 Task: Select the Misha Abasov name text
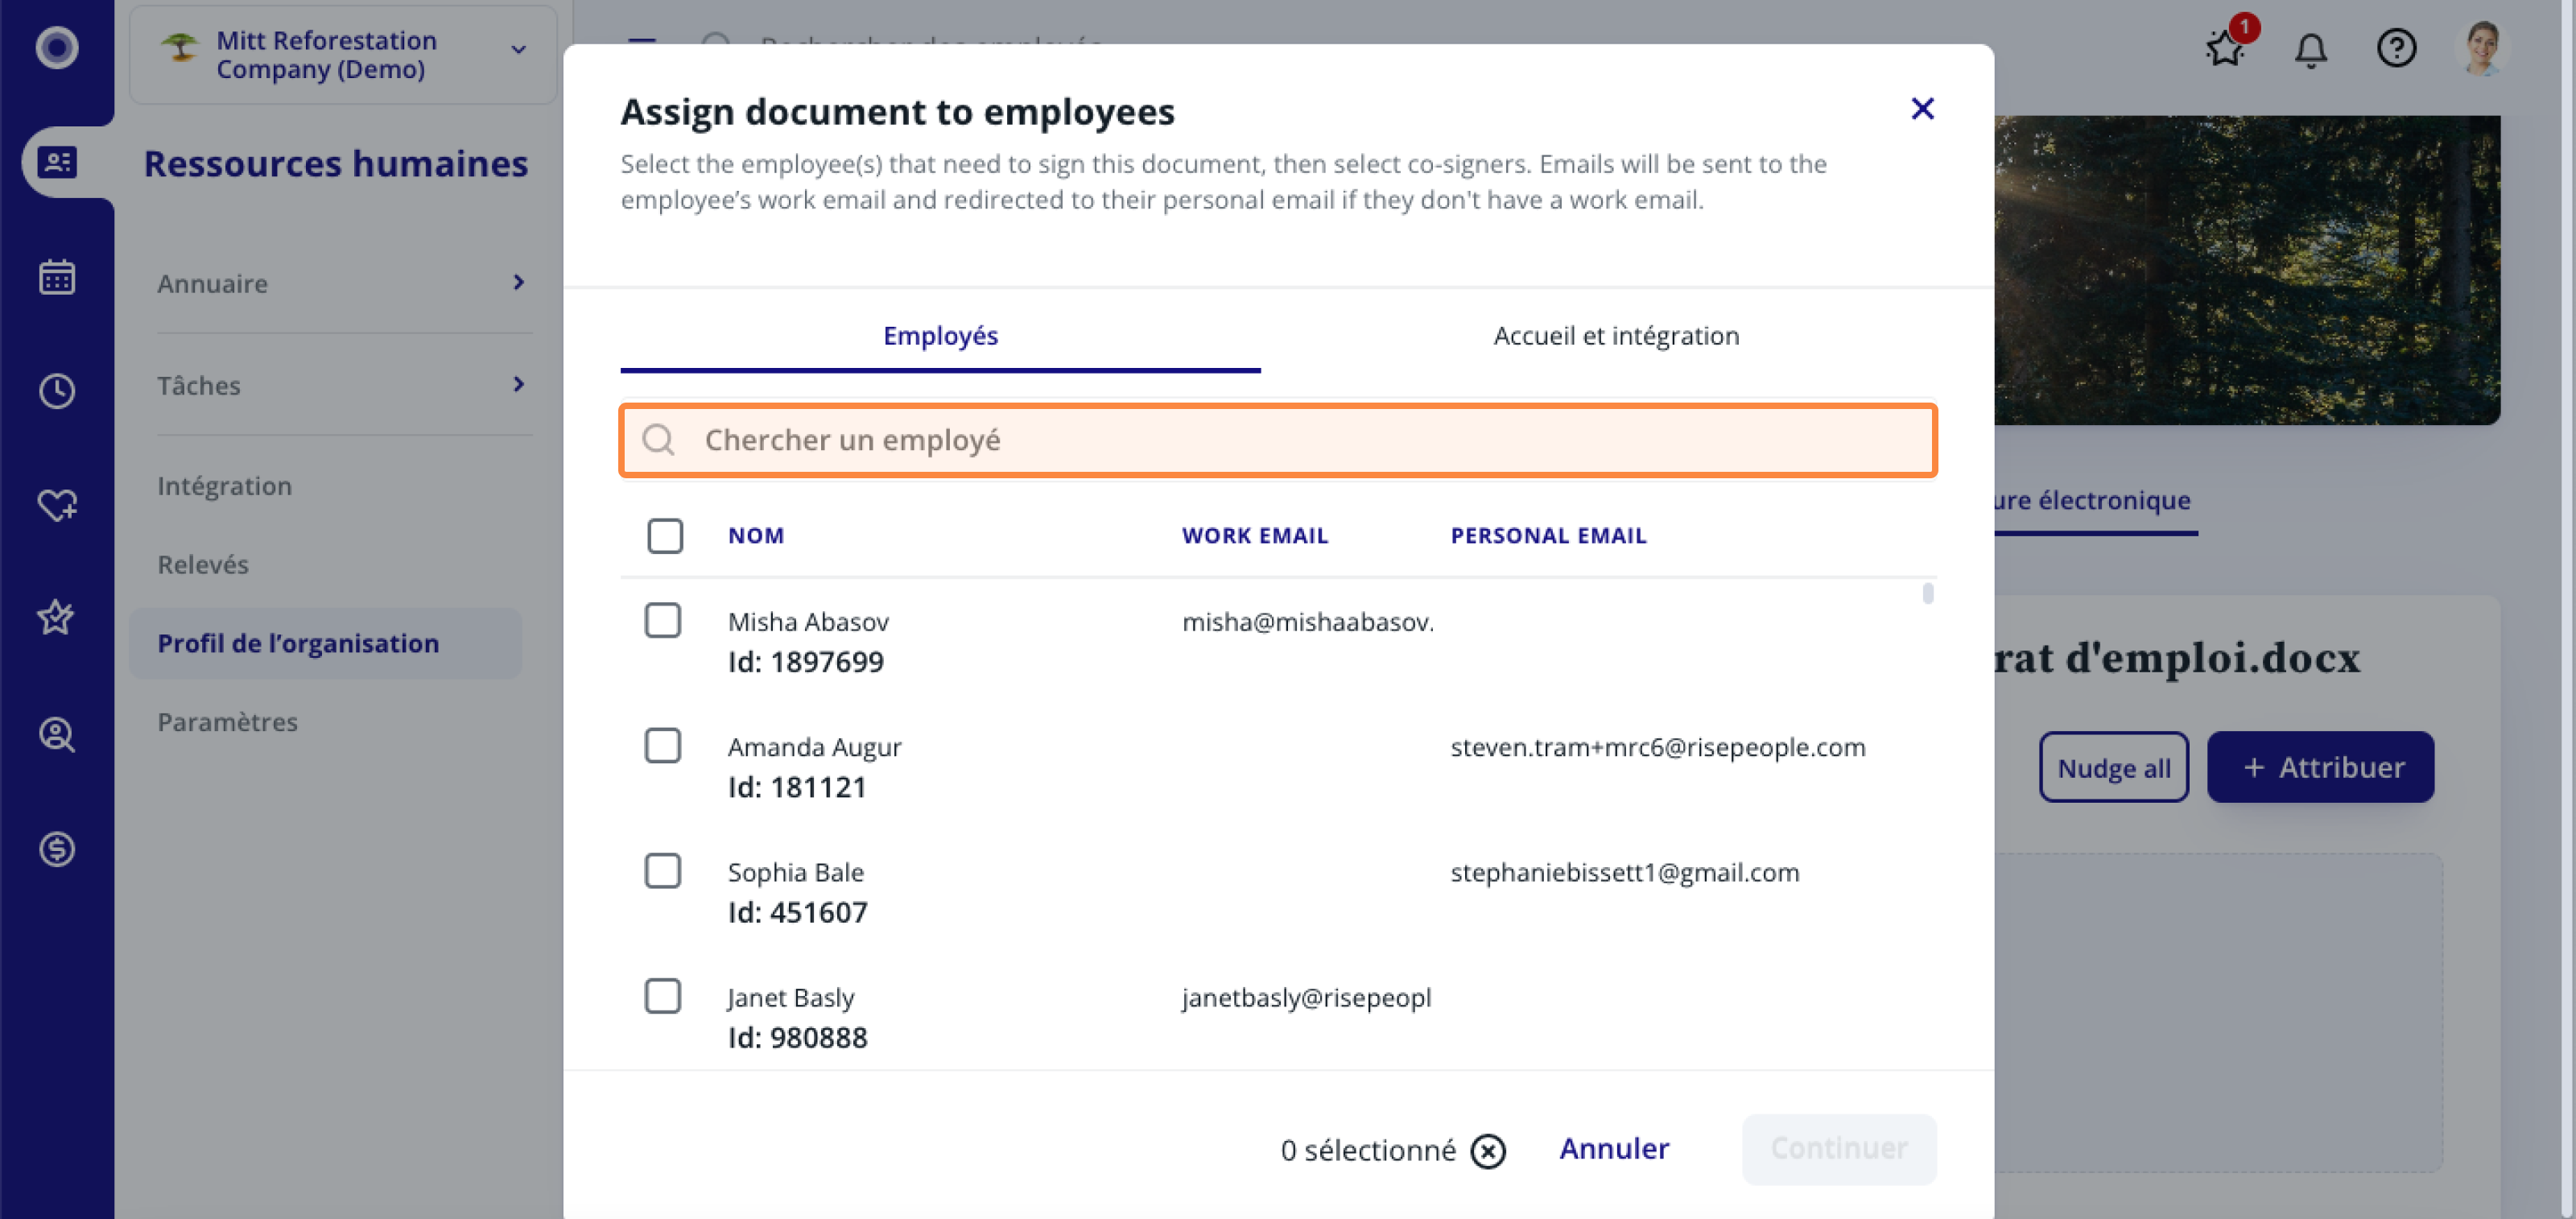[x=808, y=622]
